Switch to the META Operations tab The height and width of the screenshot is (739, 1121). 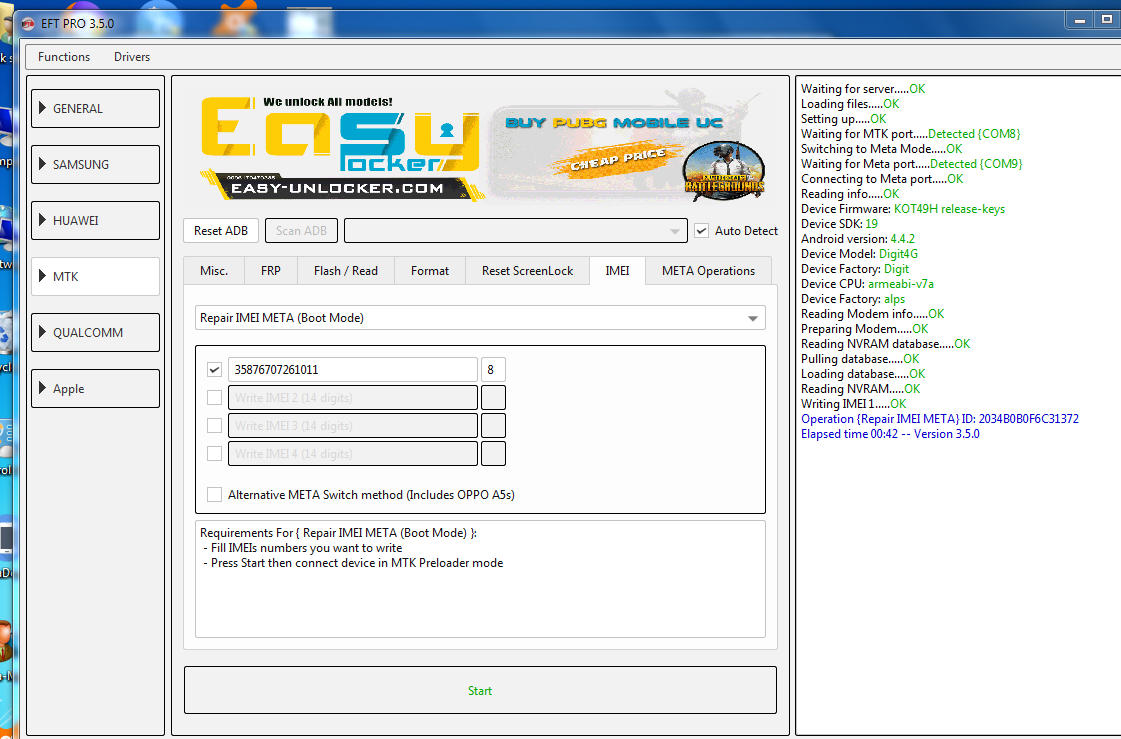(x=708, y=271)
